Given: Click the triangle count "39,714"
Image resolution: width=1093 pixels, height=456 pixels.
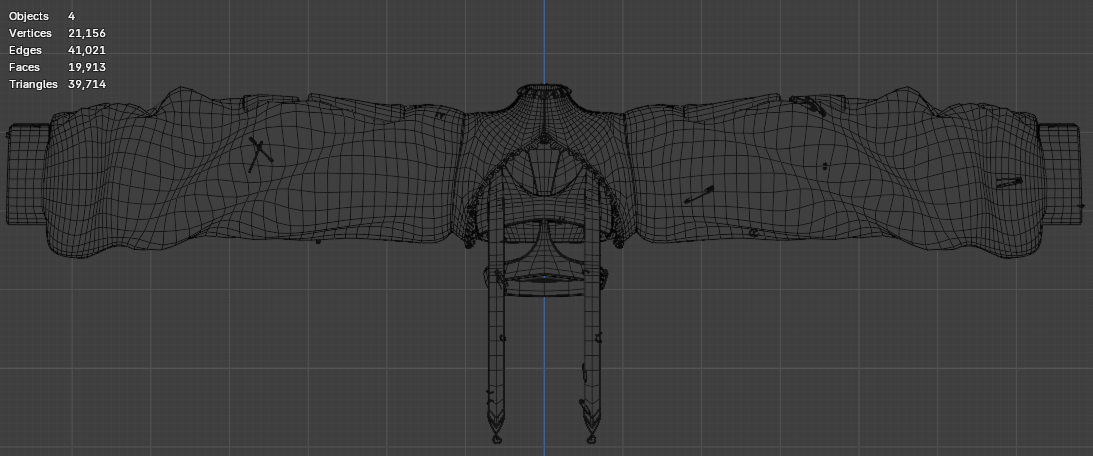Looking at the screenshot, I should tap(86, 84).
